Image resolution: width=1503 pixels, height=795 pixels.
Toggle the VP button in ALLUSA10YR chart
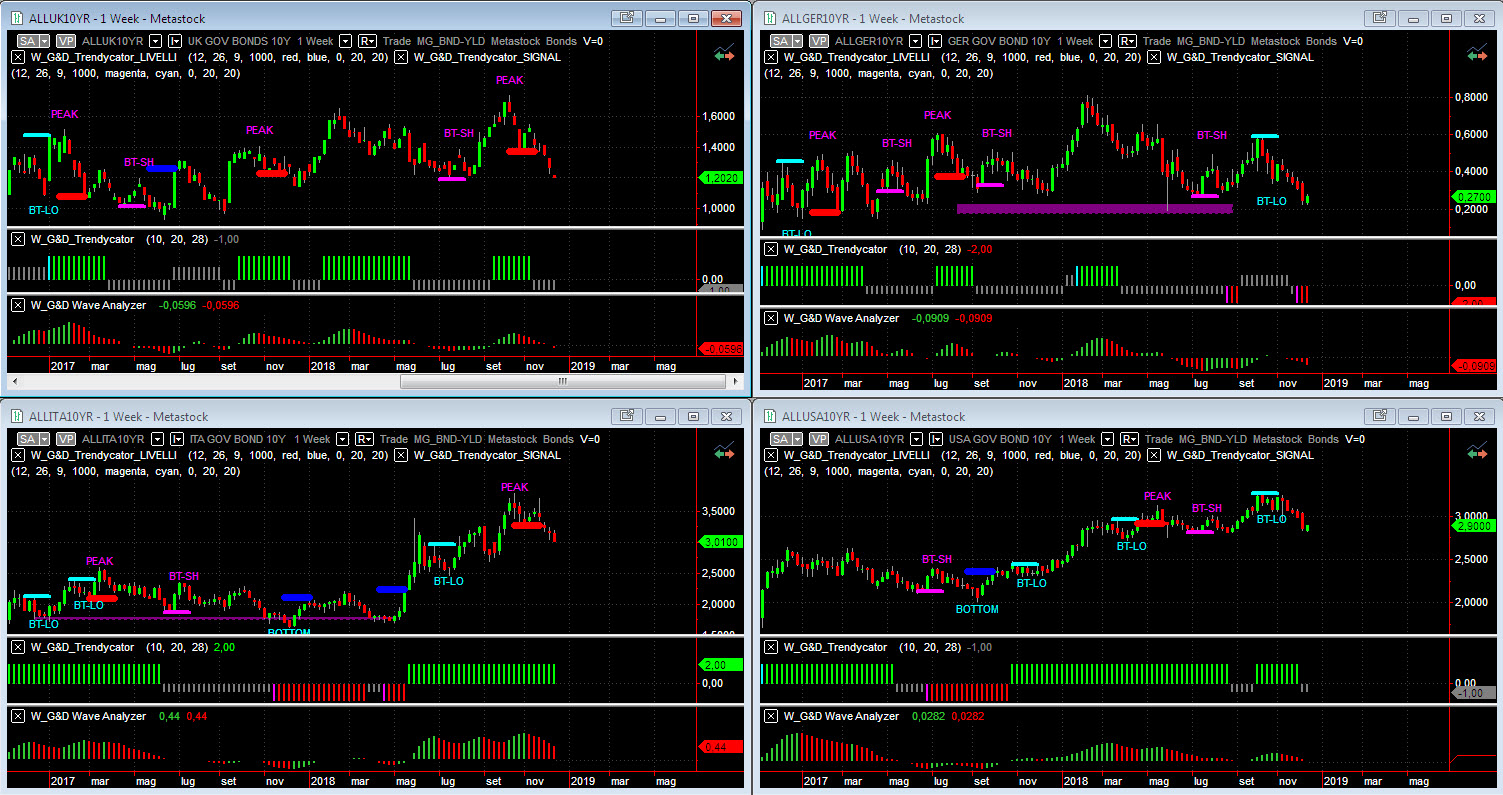[x=819, y=439]
